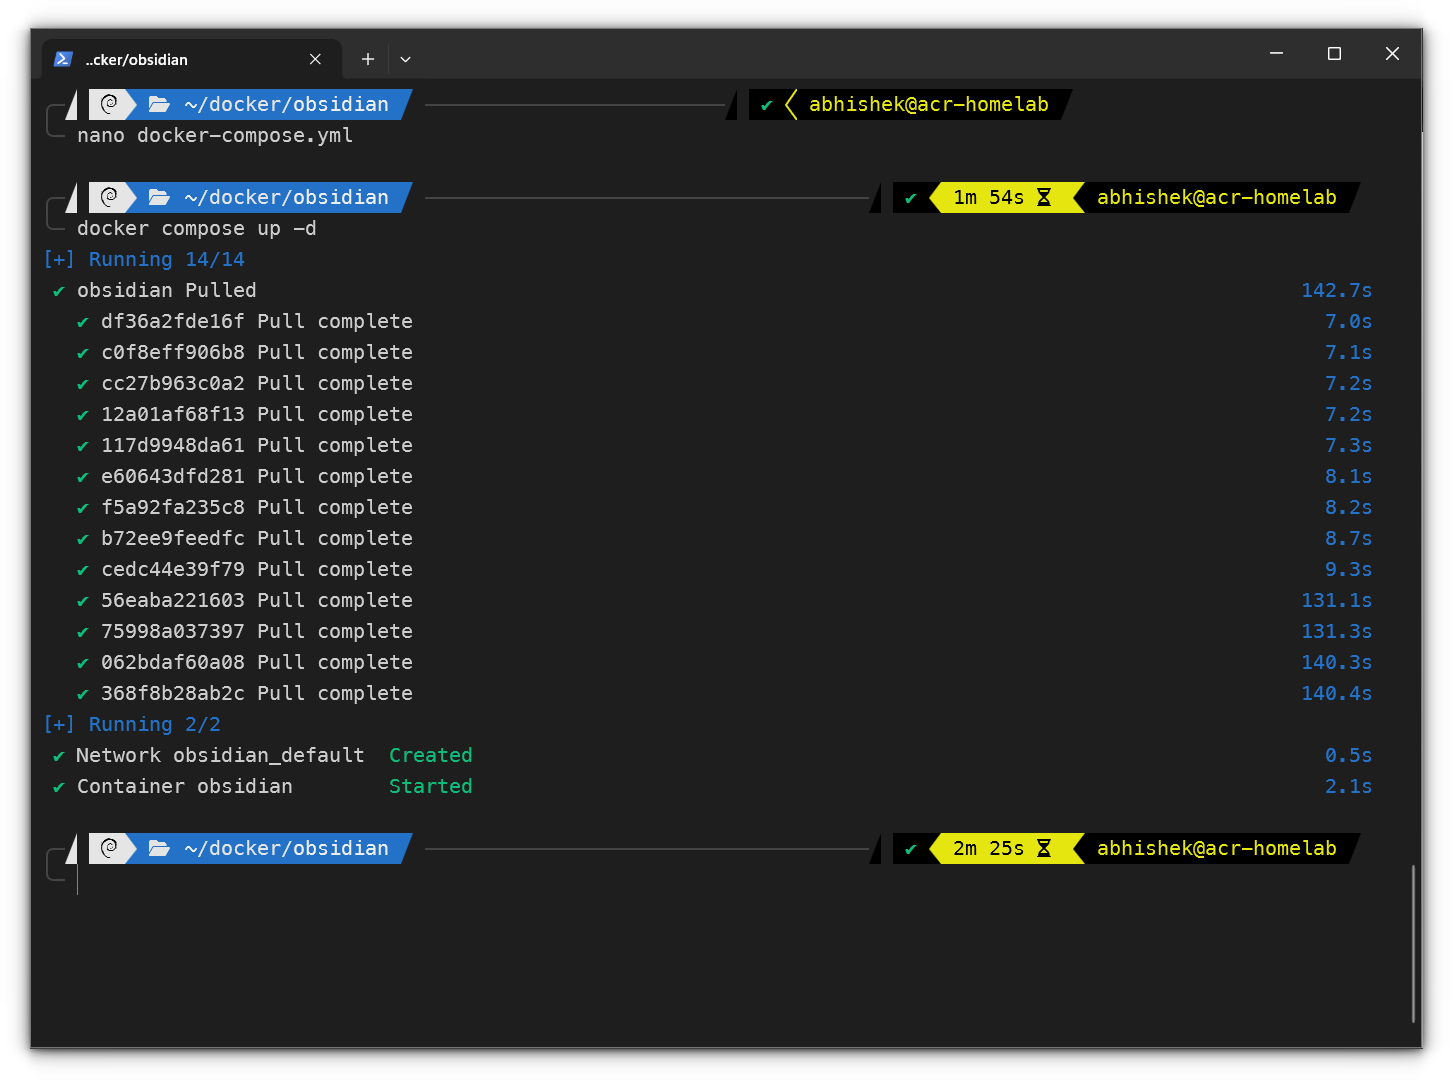Image resolution: width=1453 pixels, height=1081 pixels.
Task: Close the ..cker/obsidian tab
Action: [x=315, y=59]
